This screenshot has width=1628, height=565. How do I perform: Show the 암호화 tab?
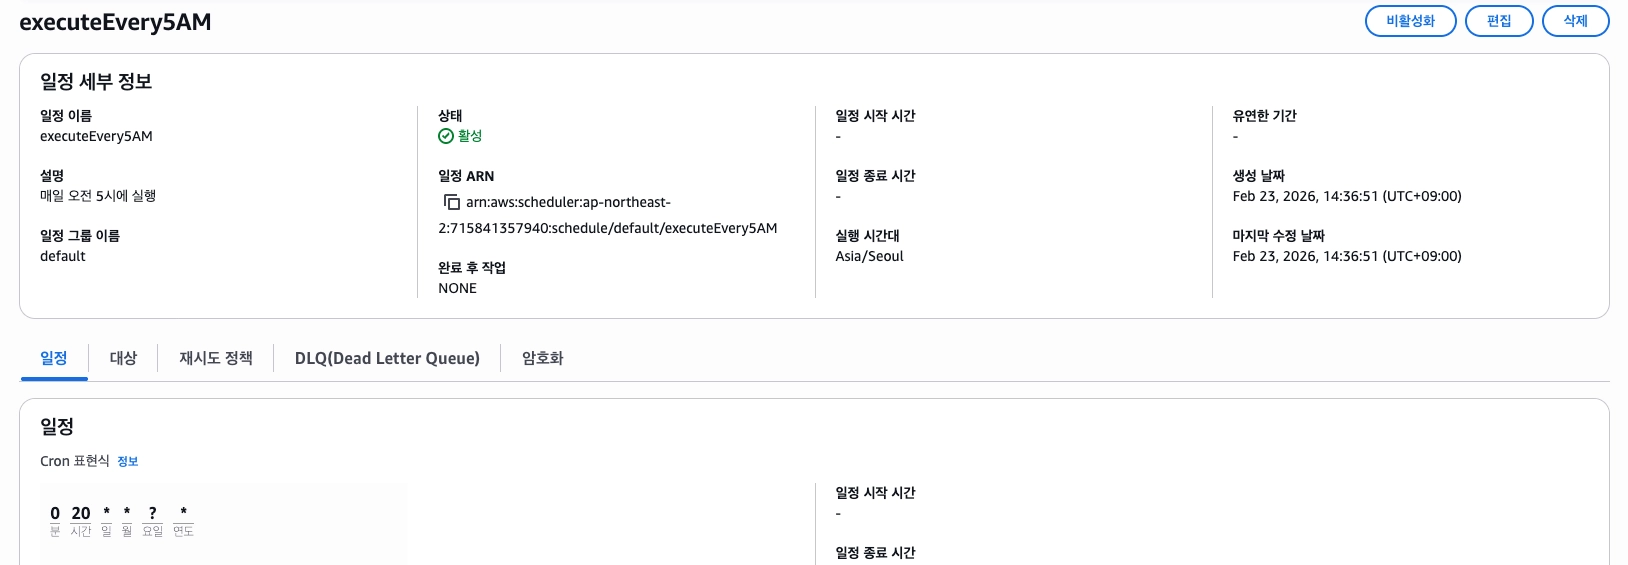pos(543,358)
